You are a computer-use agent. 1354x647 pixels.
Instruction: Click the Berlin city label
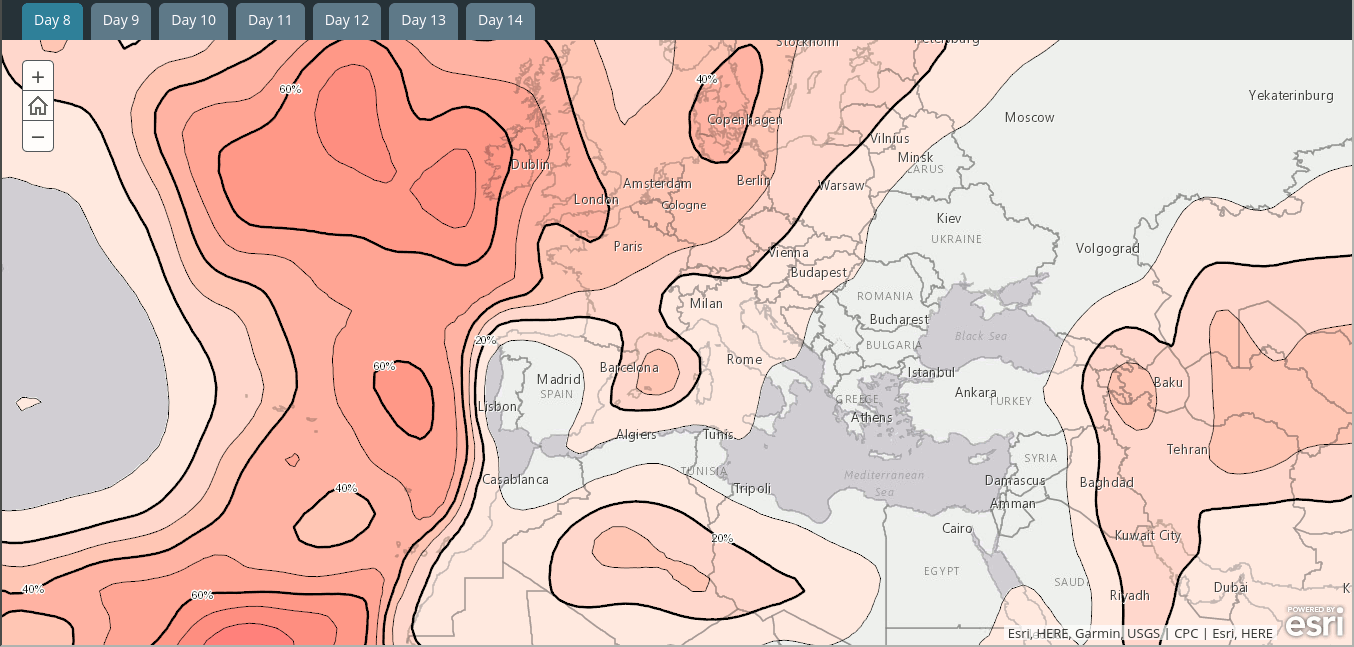pos(753,180)
